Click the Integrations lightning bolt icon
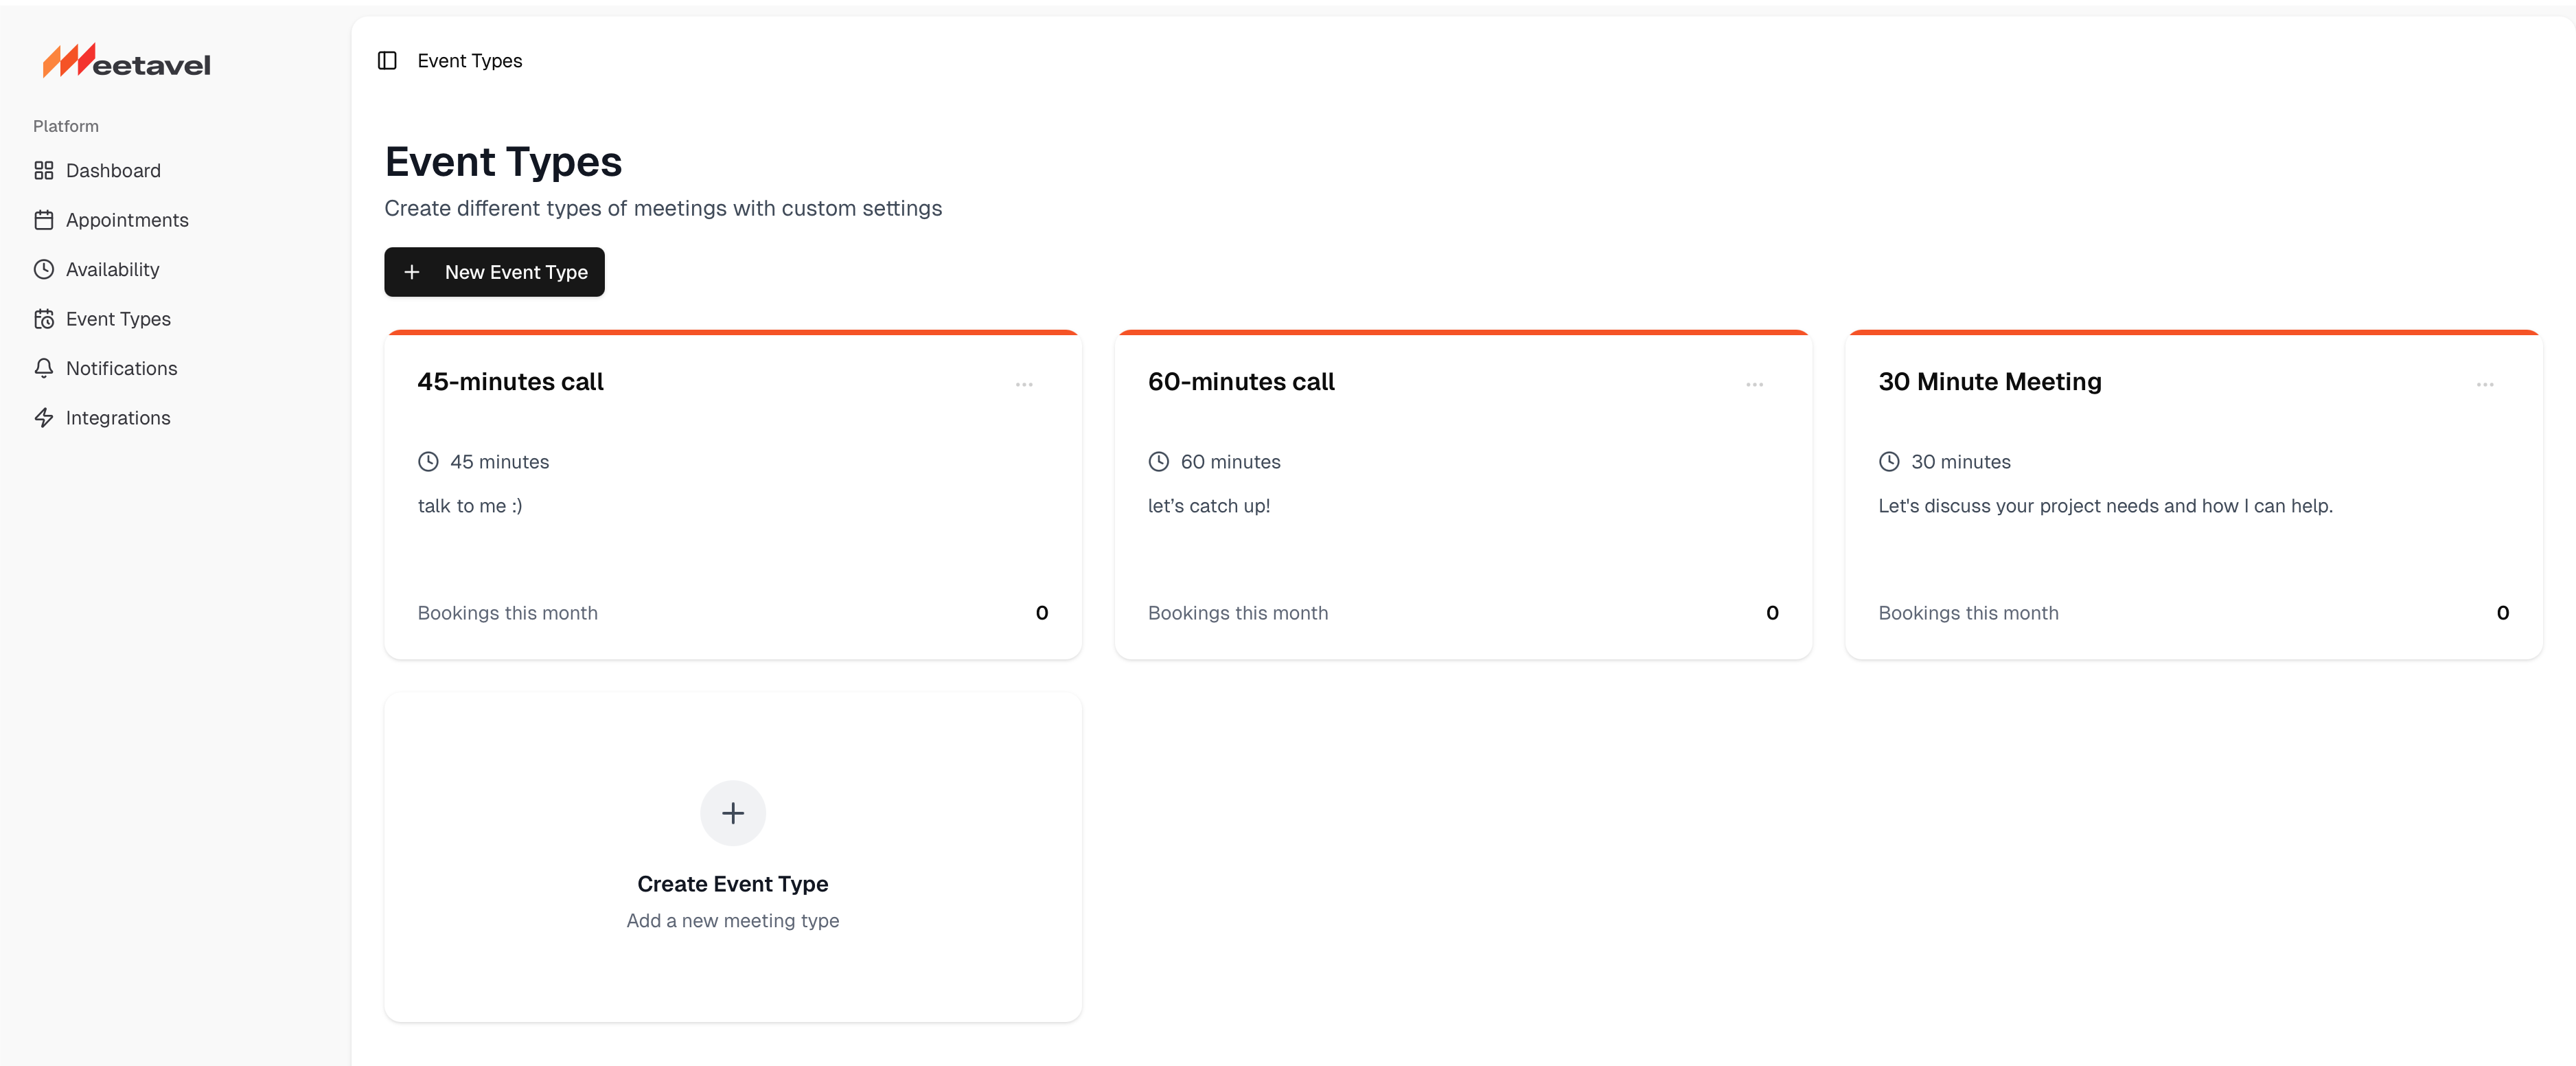Image resolution: width=2576 pixels, height=1066 pixels. coord(44,417)
